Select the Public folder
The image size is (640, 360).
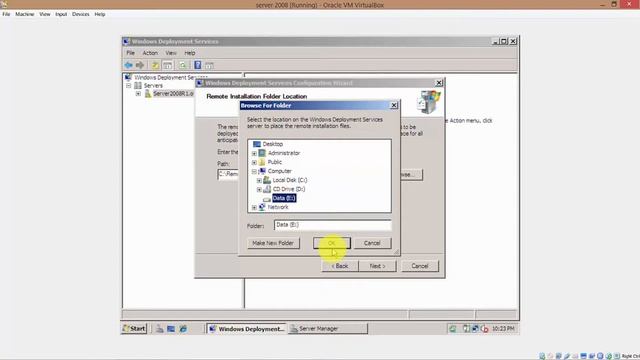pyautogui.click(x=275, y=162)
